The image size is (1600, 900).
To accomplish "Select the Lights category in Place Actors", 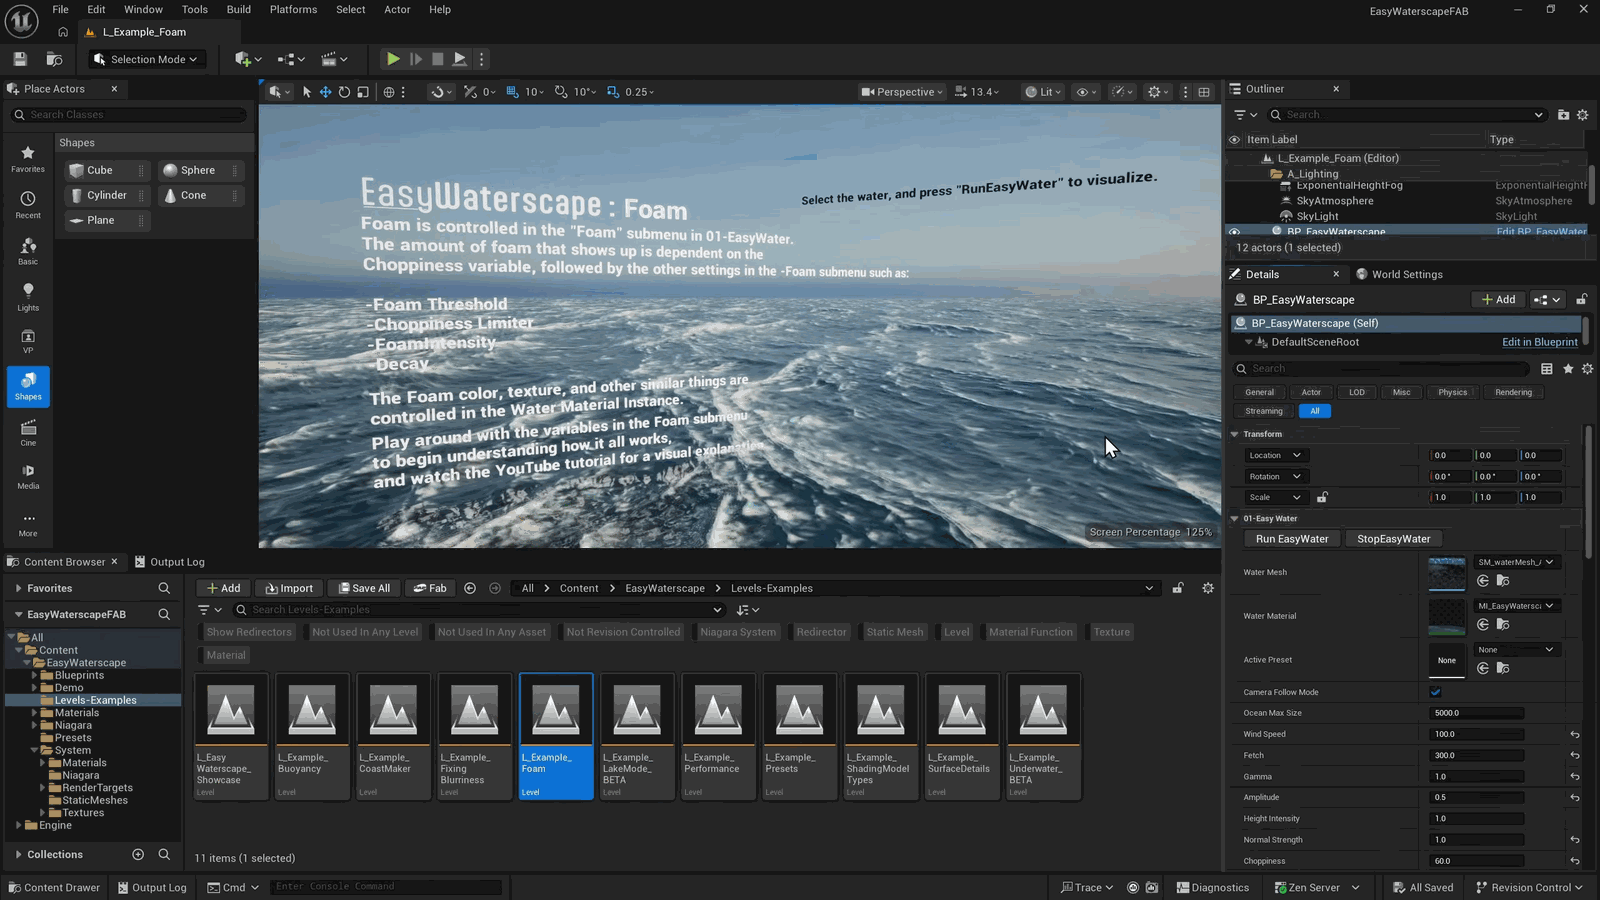I will tap(28, 297).
